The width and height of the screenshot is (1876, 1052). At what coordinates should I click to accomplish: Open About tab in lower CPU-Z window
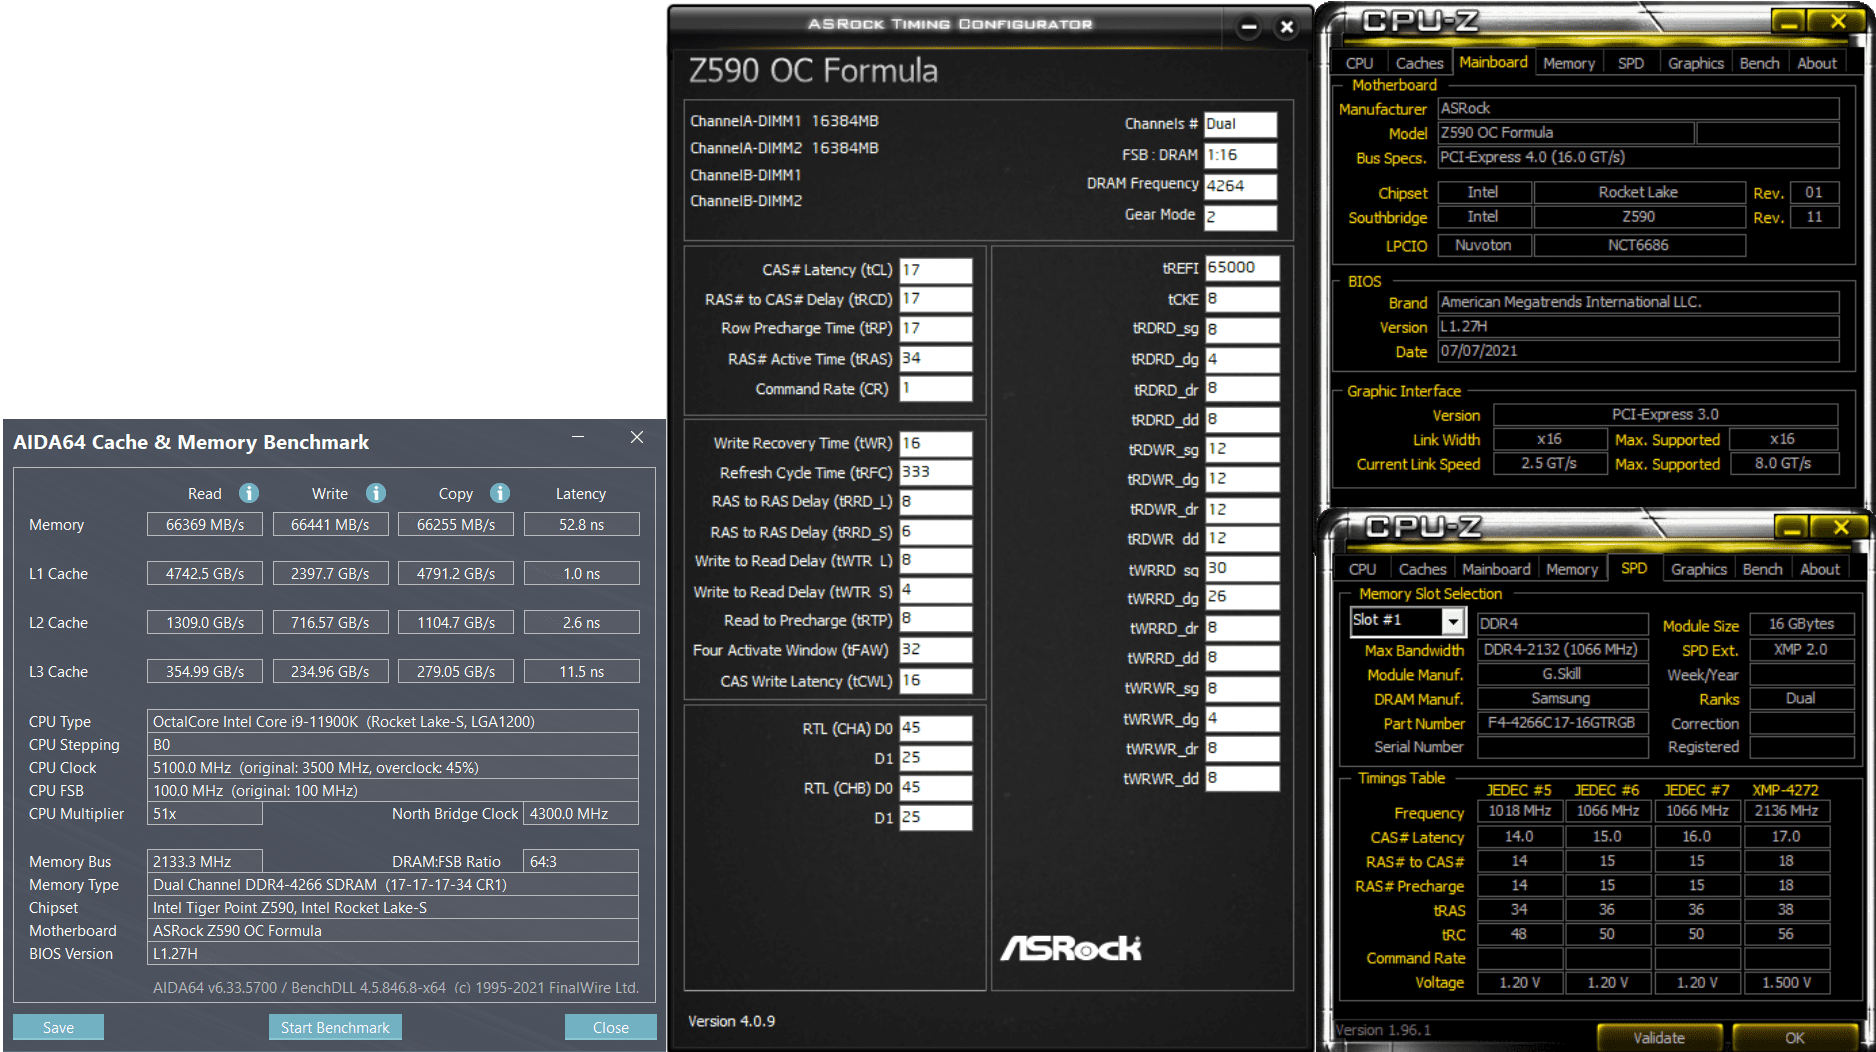pyautogui.click(x=1819, y=569)
